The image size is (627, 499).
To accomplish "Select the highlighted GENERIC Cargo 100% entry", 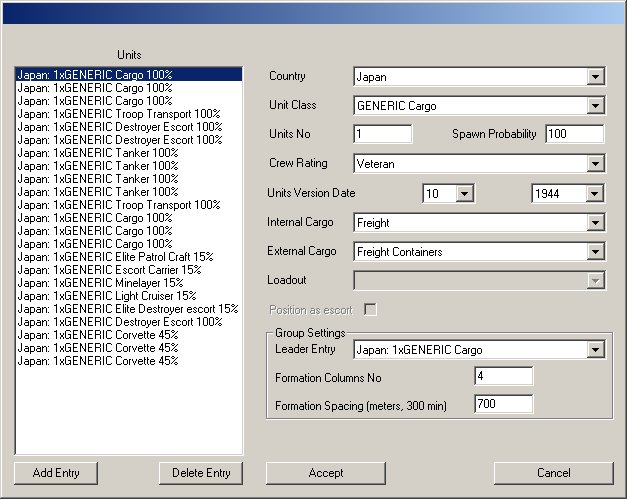I will pyautogui.click(x=129, y=75).
